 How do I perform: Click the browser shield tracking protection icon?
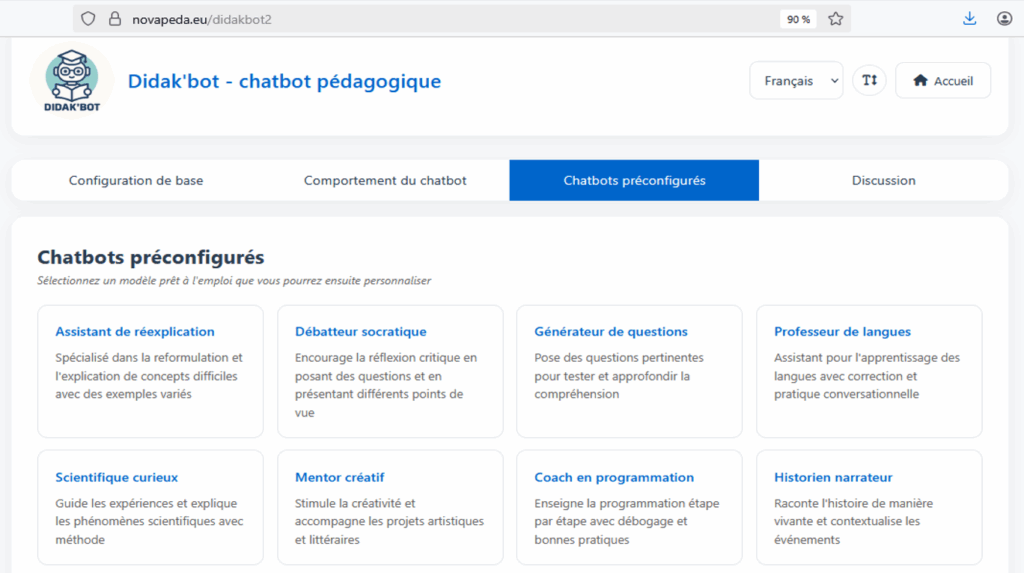(x=88, y=19)
